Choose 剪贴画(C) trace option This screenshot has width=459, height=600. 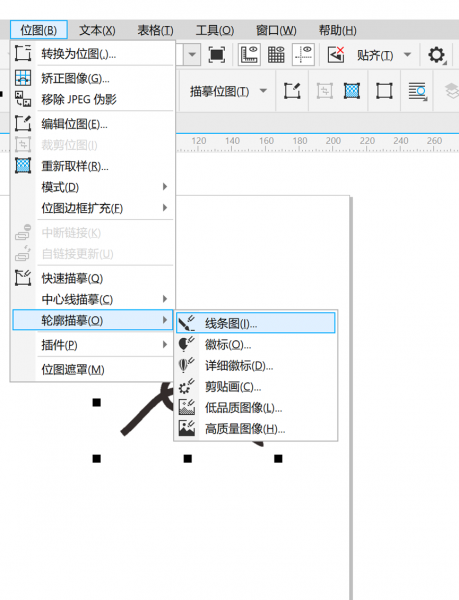(256, 386)
